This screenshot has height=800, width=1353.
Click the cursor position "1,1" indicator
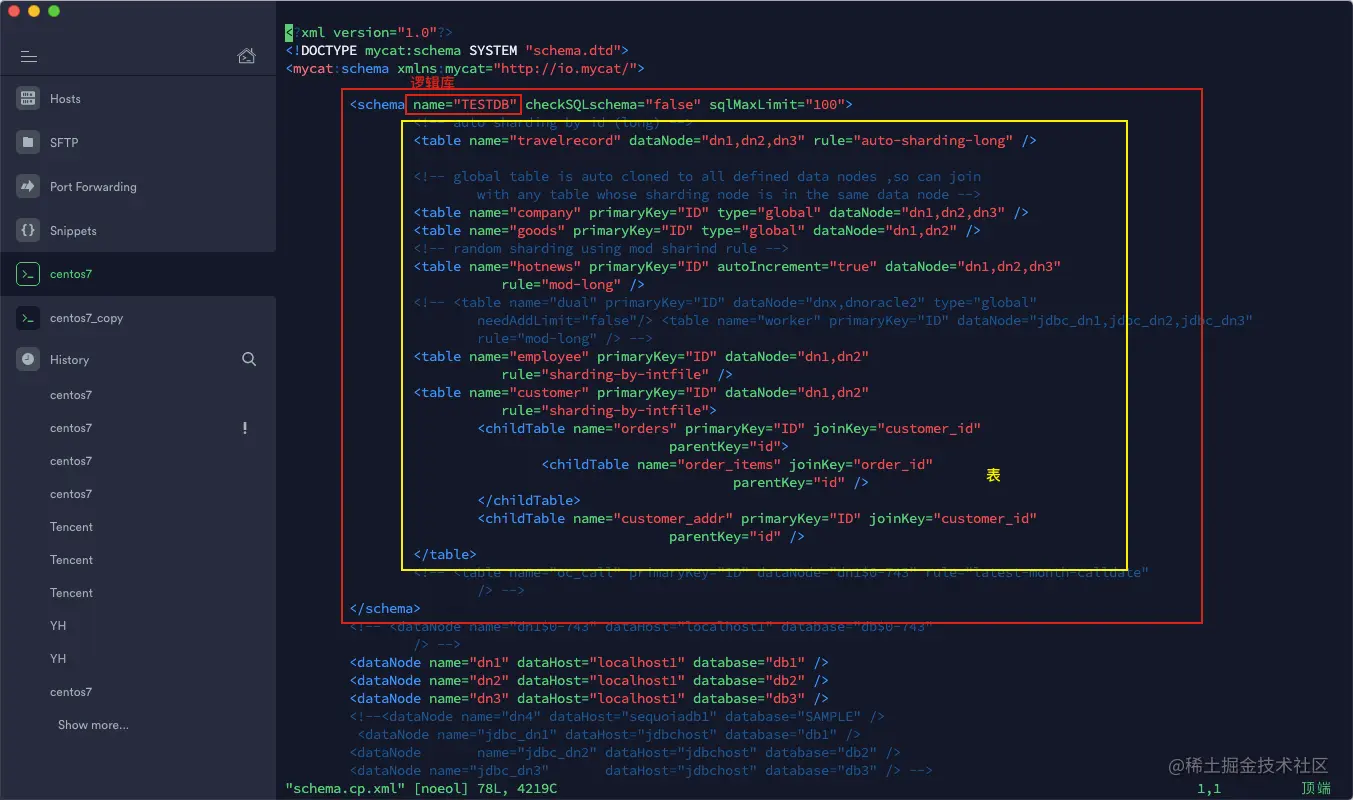(x=1209, y=789)
